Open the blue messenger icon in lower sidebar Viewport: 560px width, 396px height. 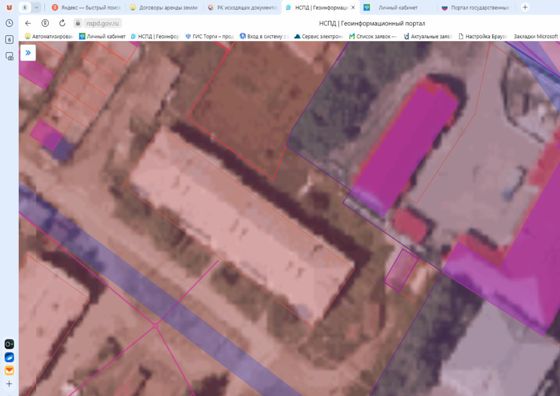(x=9, y=357)
